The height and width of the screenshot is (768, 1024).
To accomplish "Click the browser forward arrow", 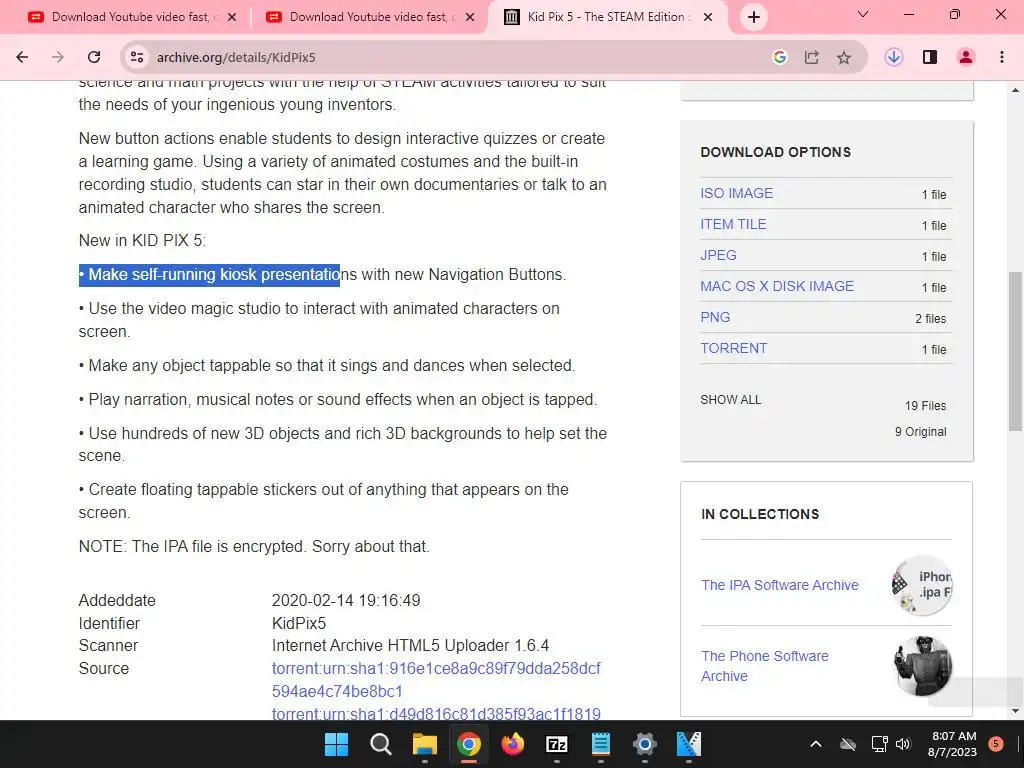I will click(x=58, y=57).
